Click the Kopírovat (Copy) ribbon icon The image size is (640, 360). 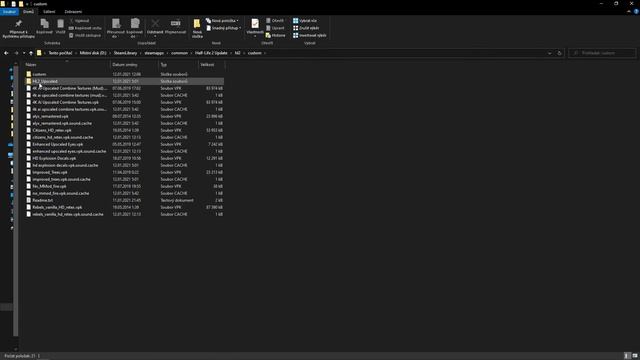[x=44, y=24]
